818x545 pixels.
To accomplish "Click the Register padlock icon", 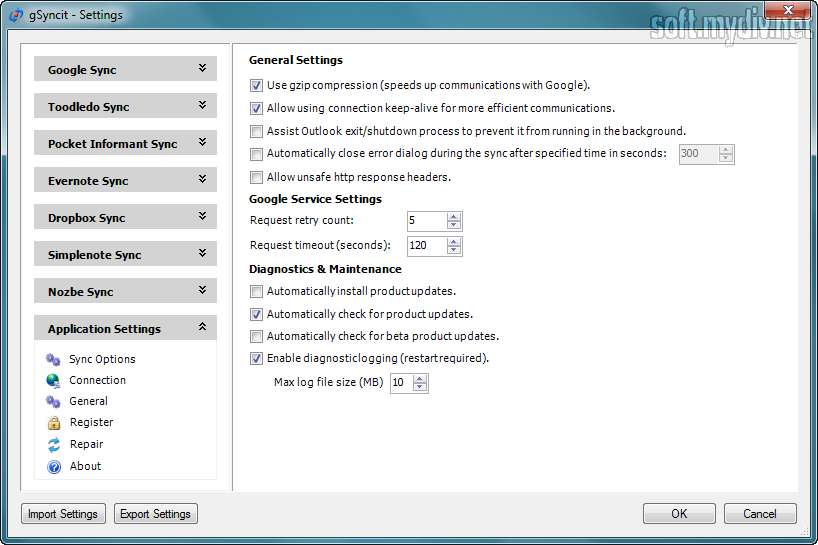I will click(54, 422).
